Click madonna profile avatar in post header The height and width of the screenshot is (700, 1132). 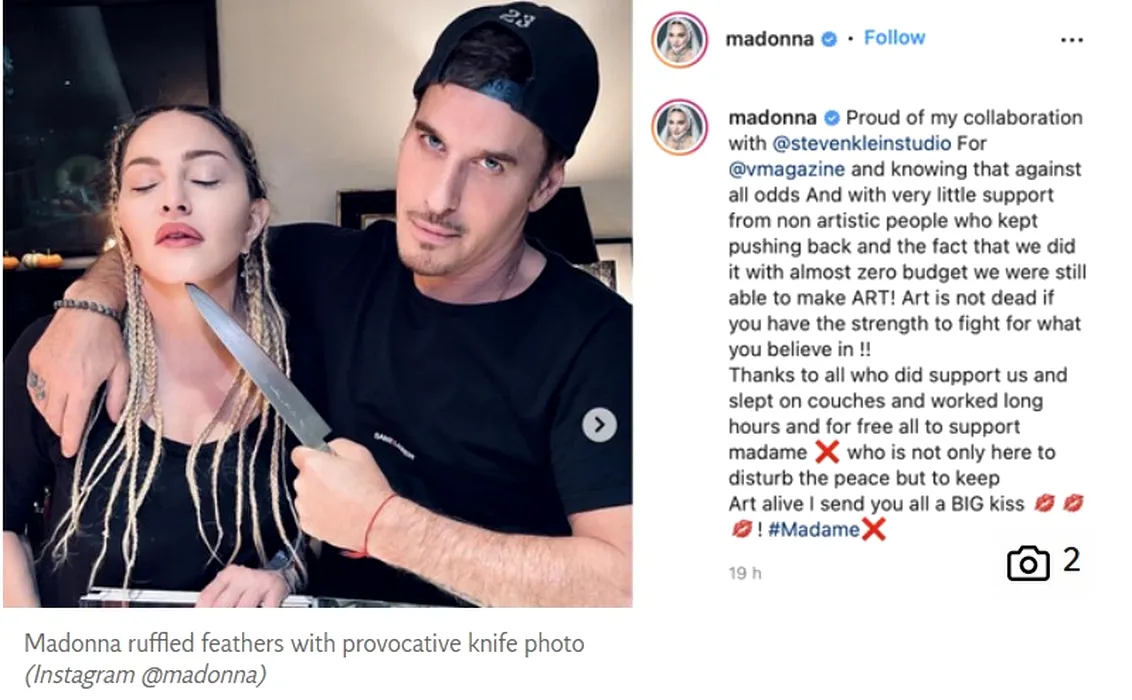(679, 40)
